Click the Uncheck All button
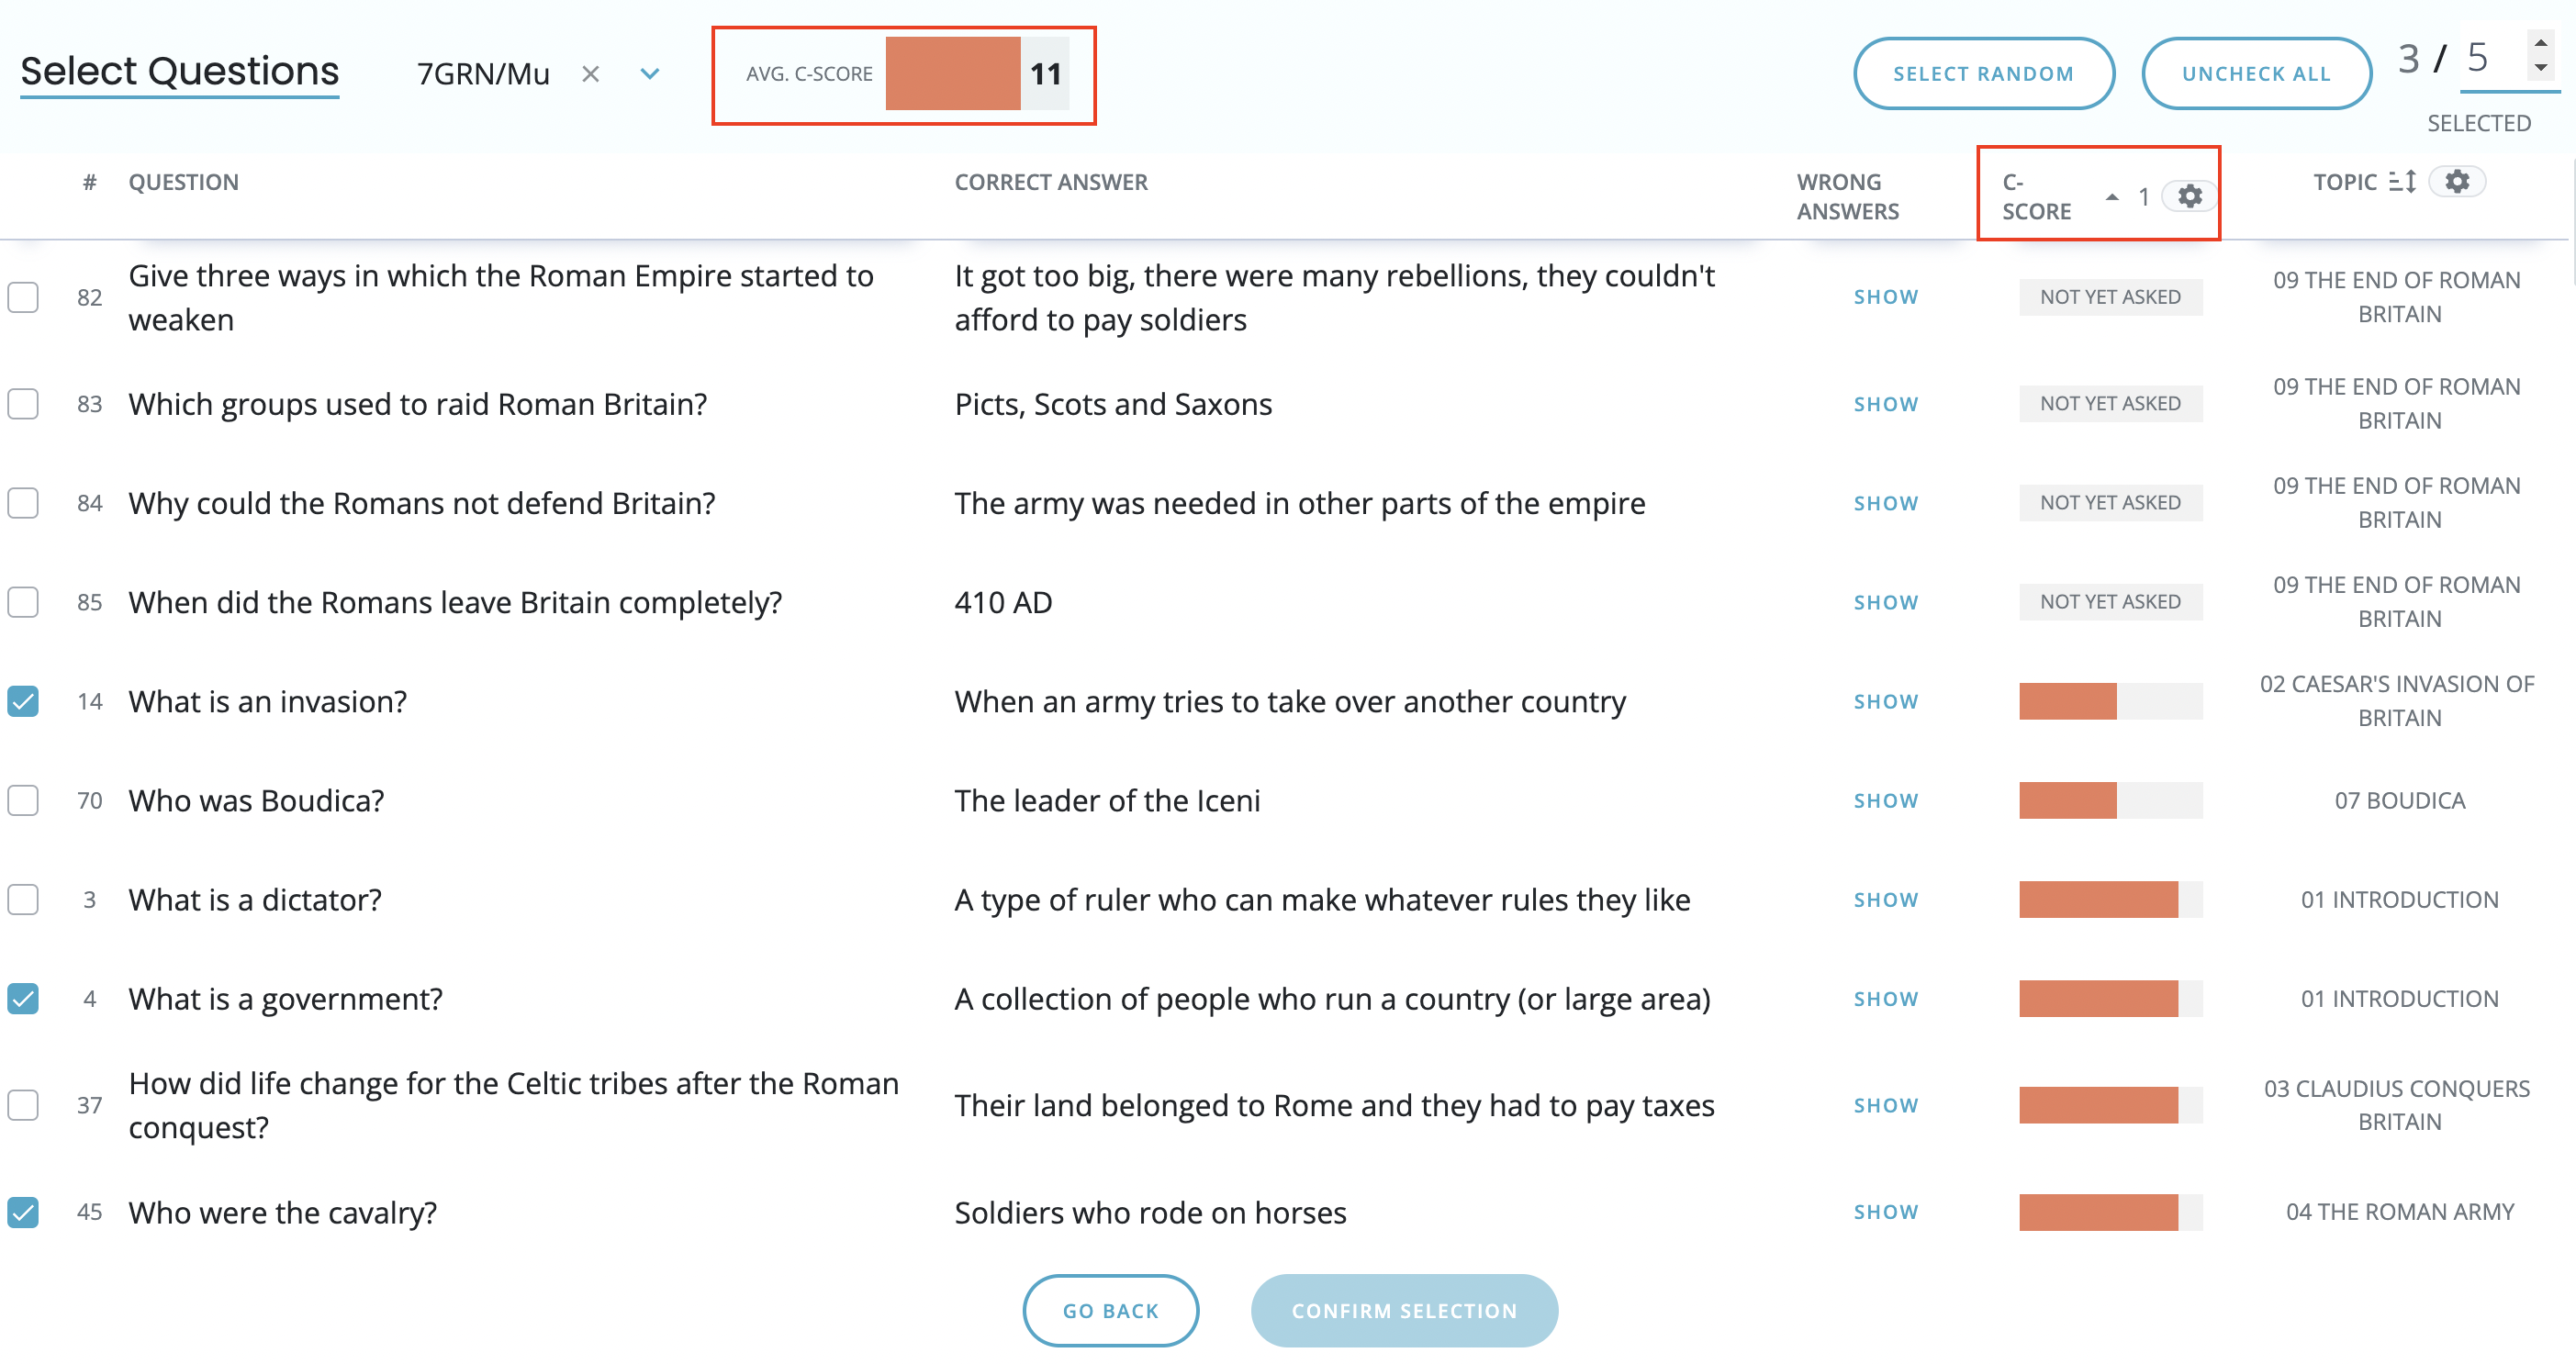 (2256, 74)
